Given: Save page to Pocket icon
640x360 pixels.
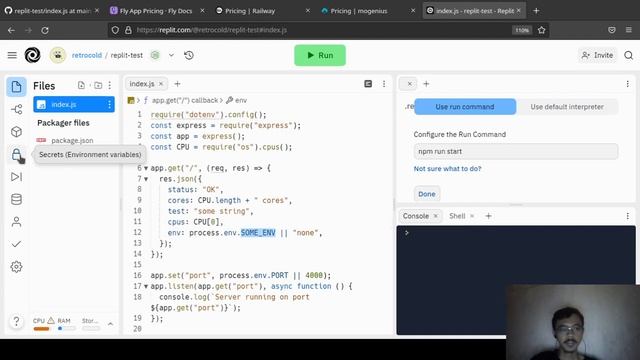Looking at the screenshot, I should coord(611,30).
